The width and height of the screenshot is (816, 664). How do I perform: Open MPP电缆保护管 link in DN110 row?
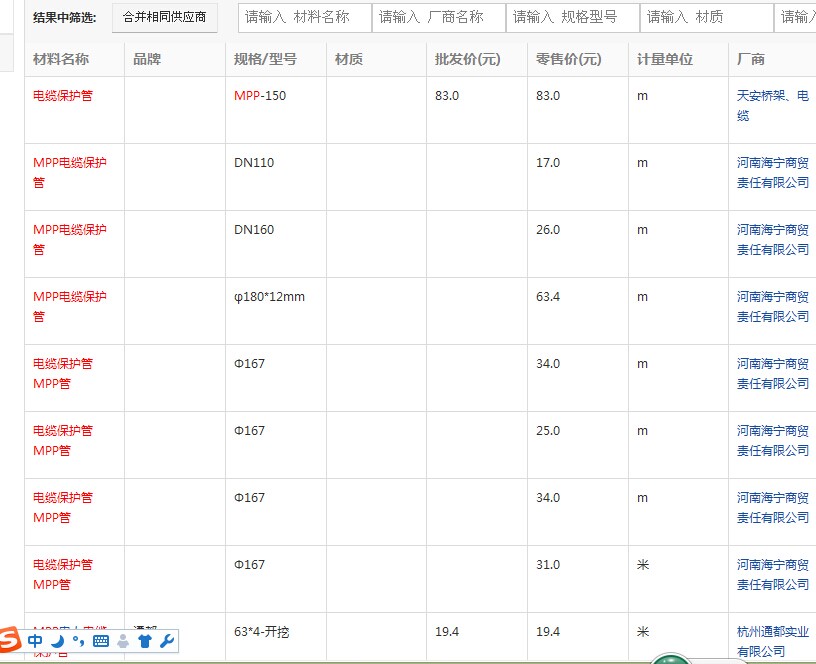(x=70, y=172)
